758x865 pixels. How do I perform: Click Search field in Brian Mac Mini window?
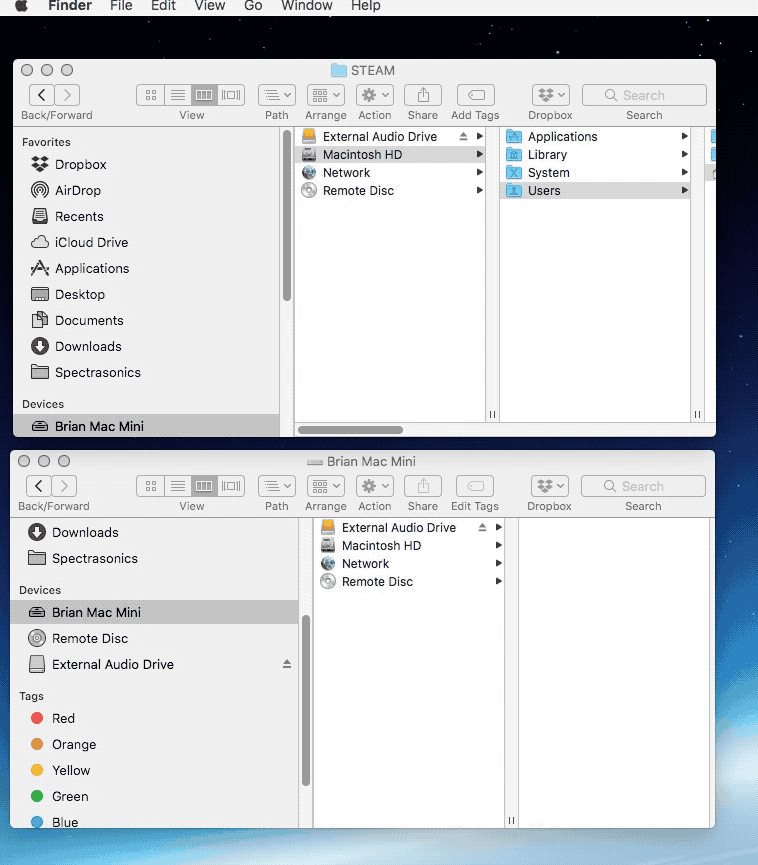pyautogui.click(x=643, y=486)
